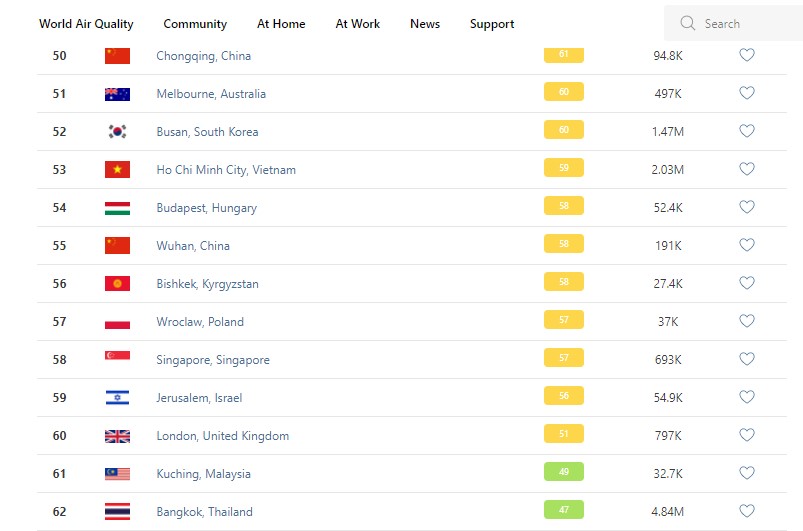Viewport: 803px width, 531px height.
Task: Click the Vietnam flag beside Ho Chi Minh City
Action: tap(117, 170)
